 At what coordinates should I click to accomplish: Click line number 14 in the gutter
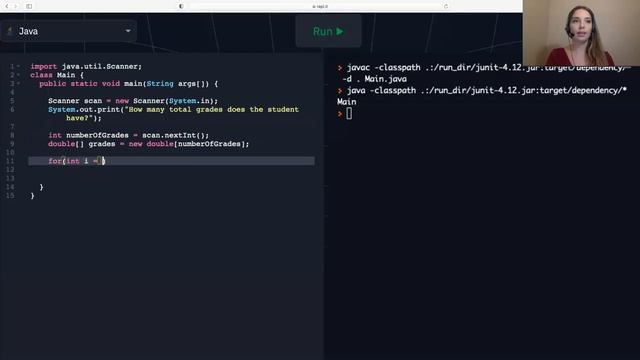tap(10, 187)
